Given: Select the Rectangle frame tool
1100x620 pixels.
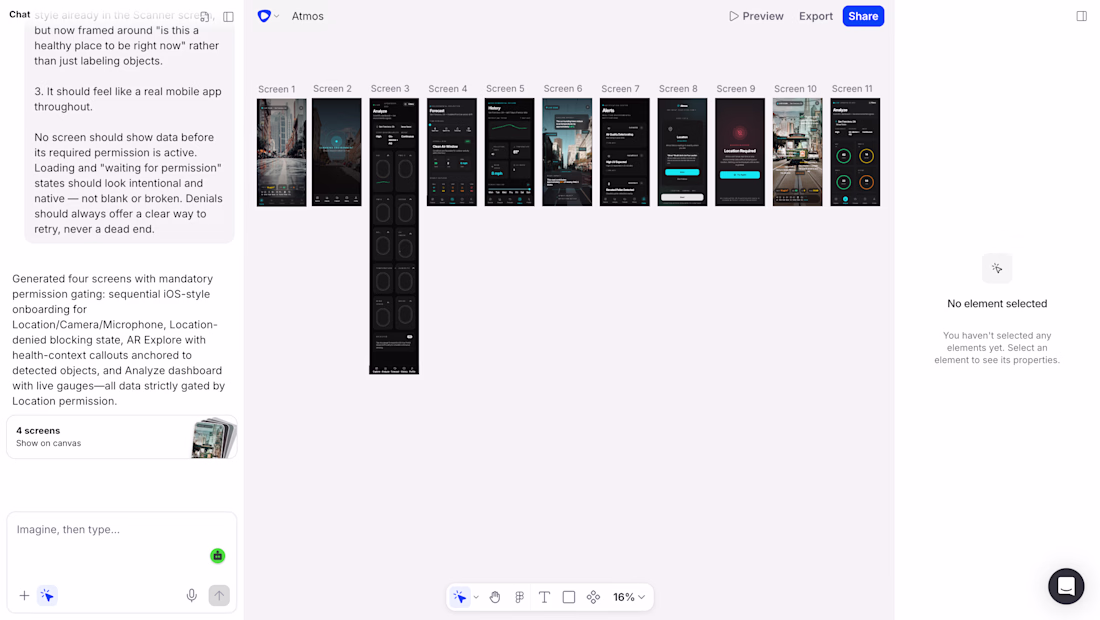Looking at the screenshot, I should 569,597.
